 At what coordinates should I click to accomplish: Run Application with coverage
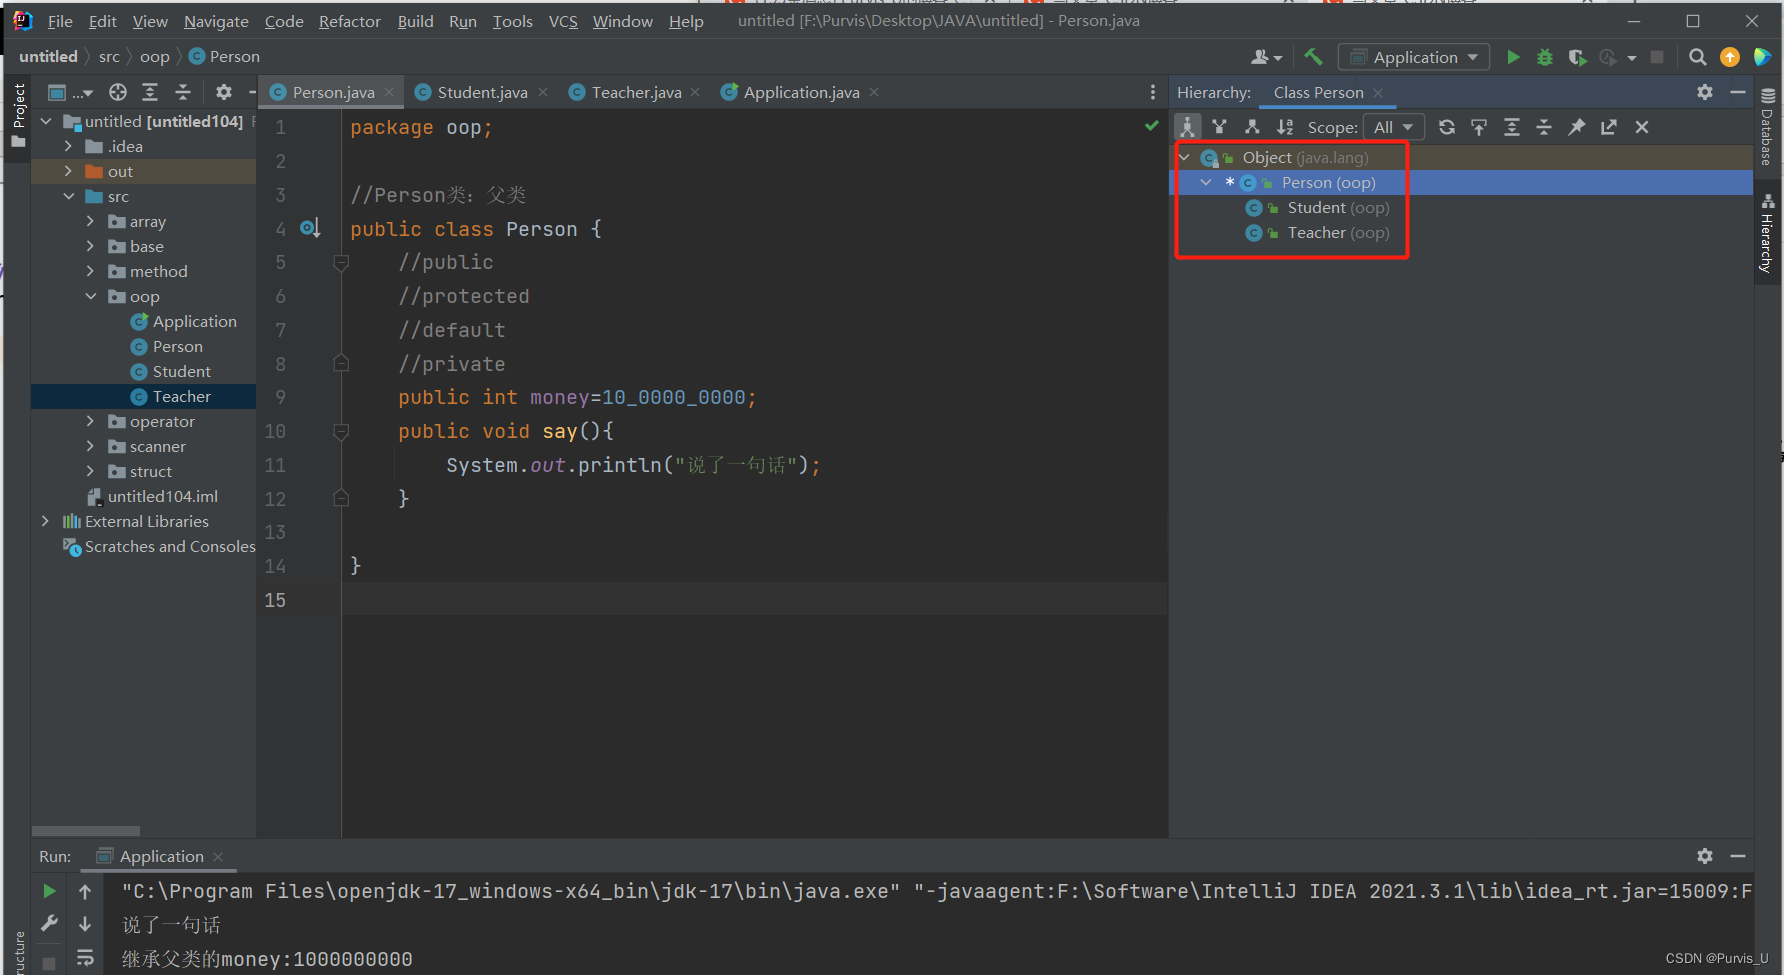[1577, 57]
